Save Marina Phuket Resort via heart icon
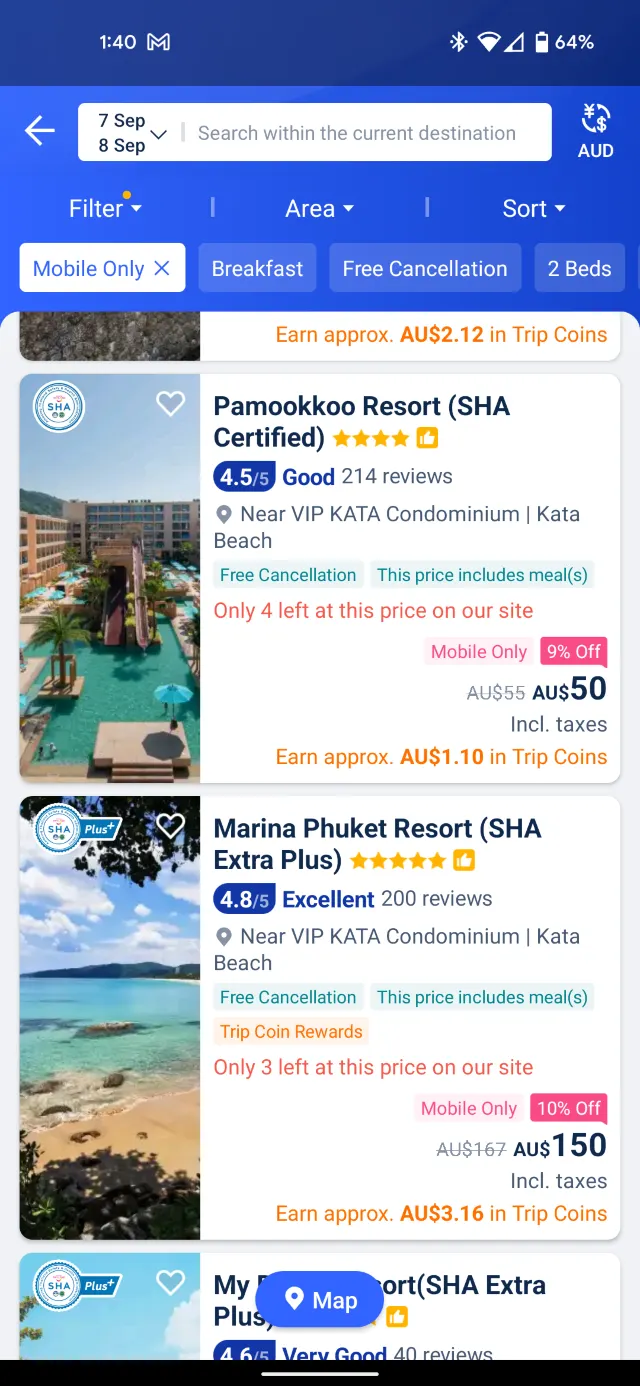This screenshot has height=1386, width=640. tap(171, 825)
